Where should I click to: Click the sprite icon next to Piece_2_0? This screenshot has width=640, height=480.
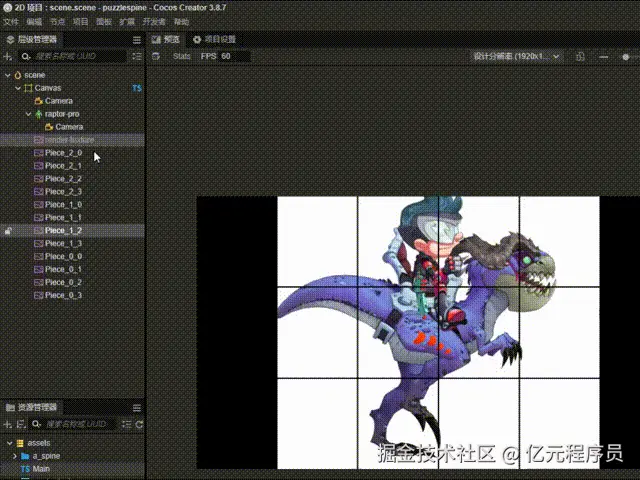point(39,153)
